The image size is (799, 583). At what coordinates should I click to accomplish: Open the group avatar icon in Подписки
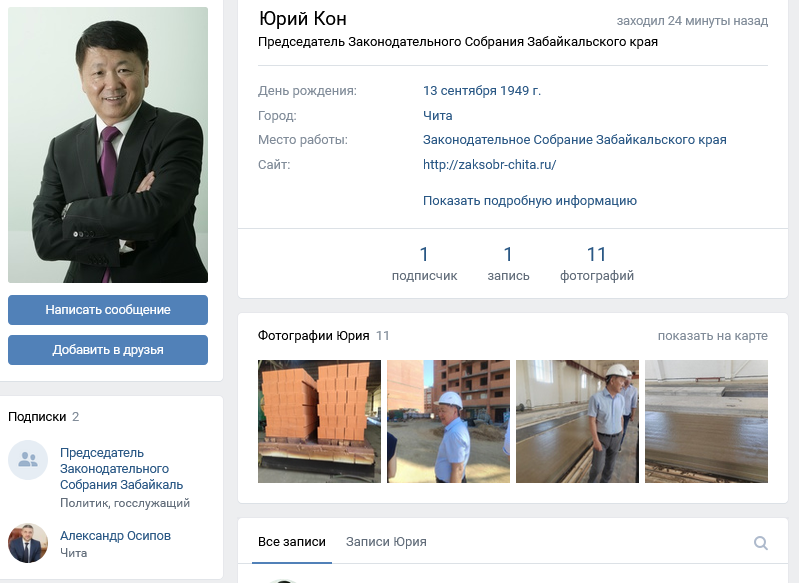[x=28, y=460]
